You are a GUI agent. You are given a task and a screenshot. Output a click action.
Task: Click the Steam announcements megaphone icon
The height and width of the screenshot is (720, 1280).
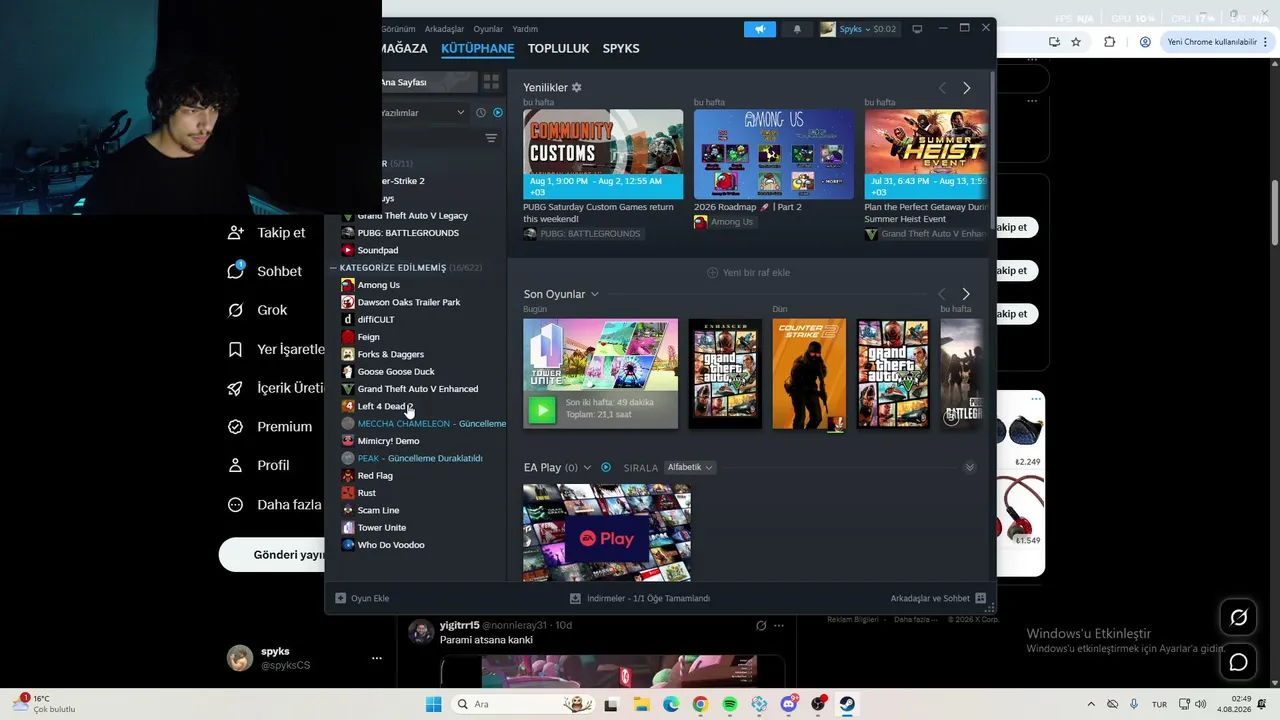[760, 29]
